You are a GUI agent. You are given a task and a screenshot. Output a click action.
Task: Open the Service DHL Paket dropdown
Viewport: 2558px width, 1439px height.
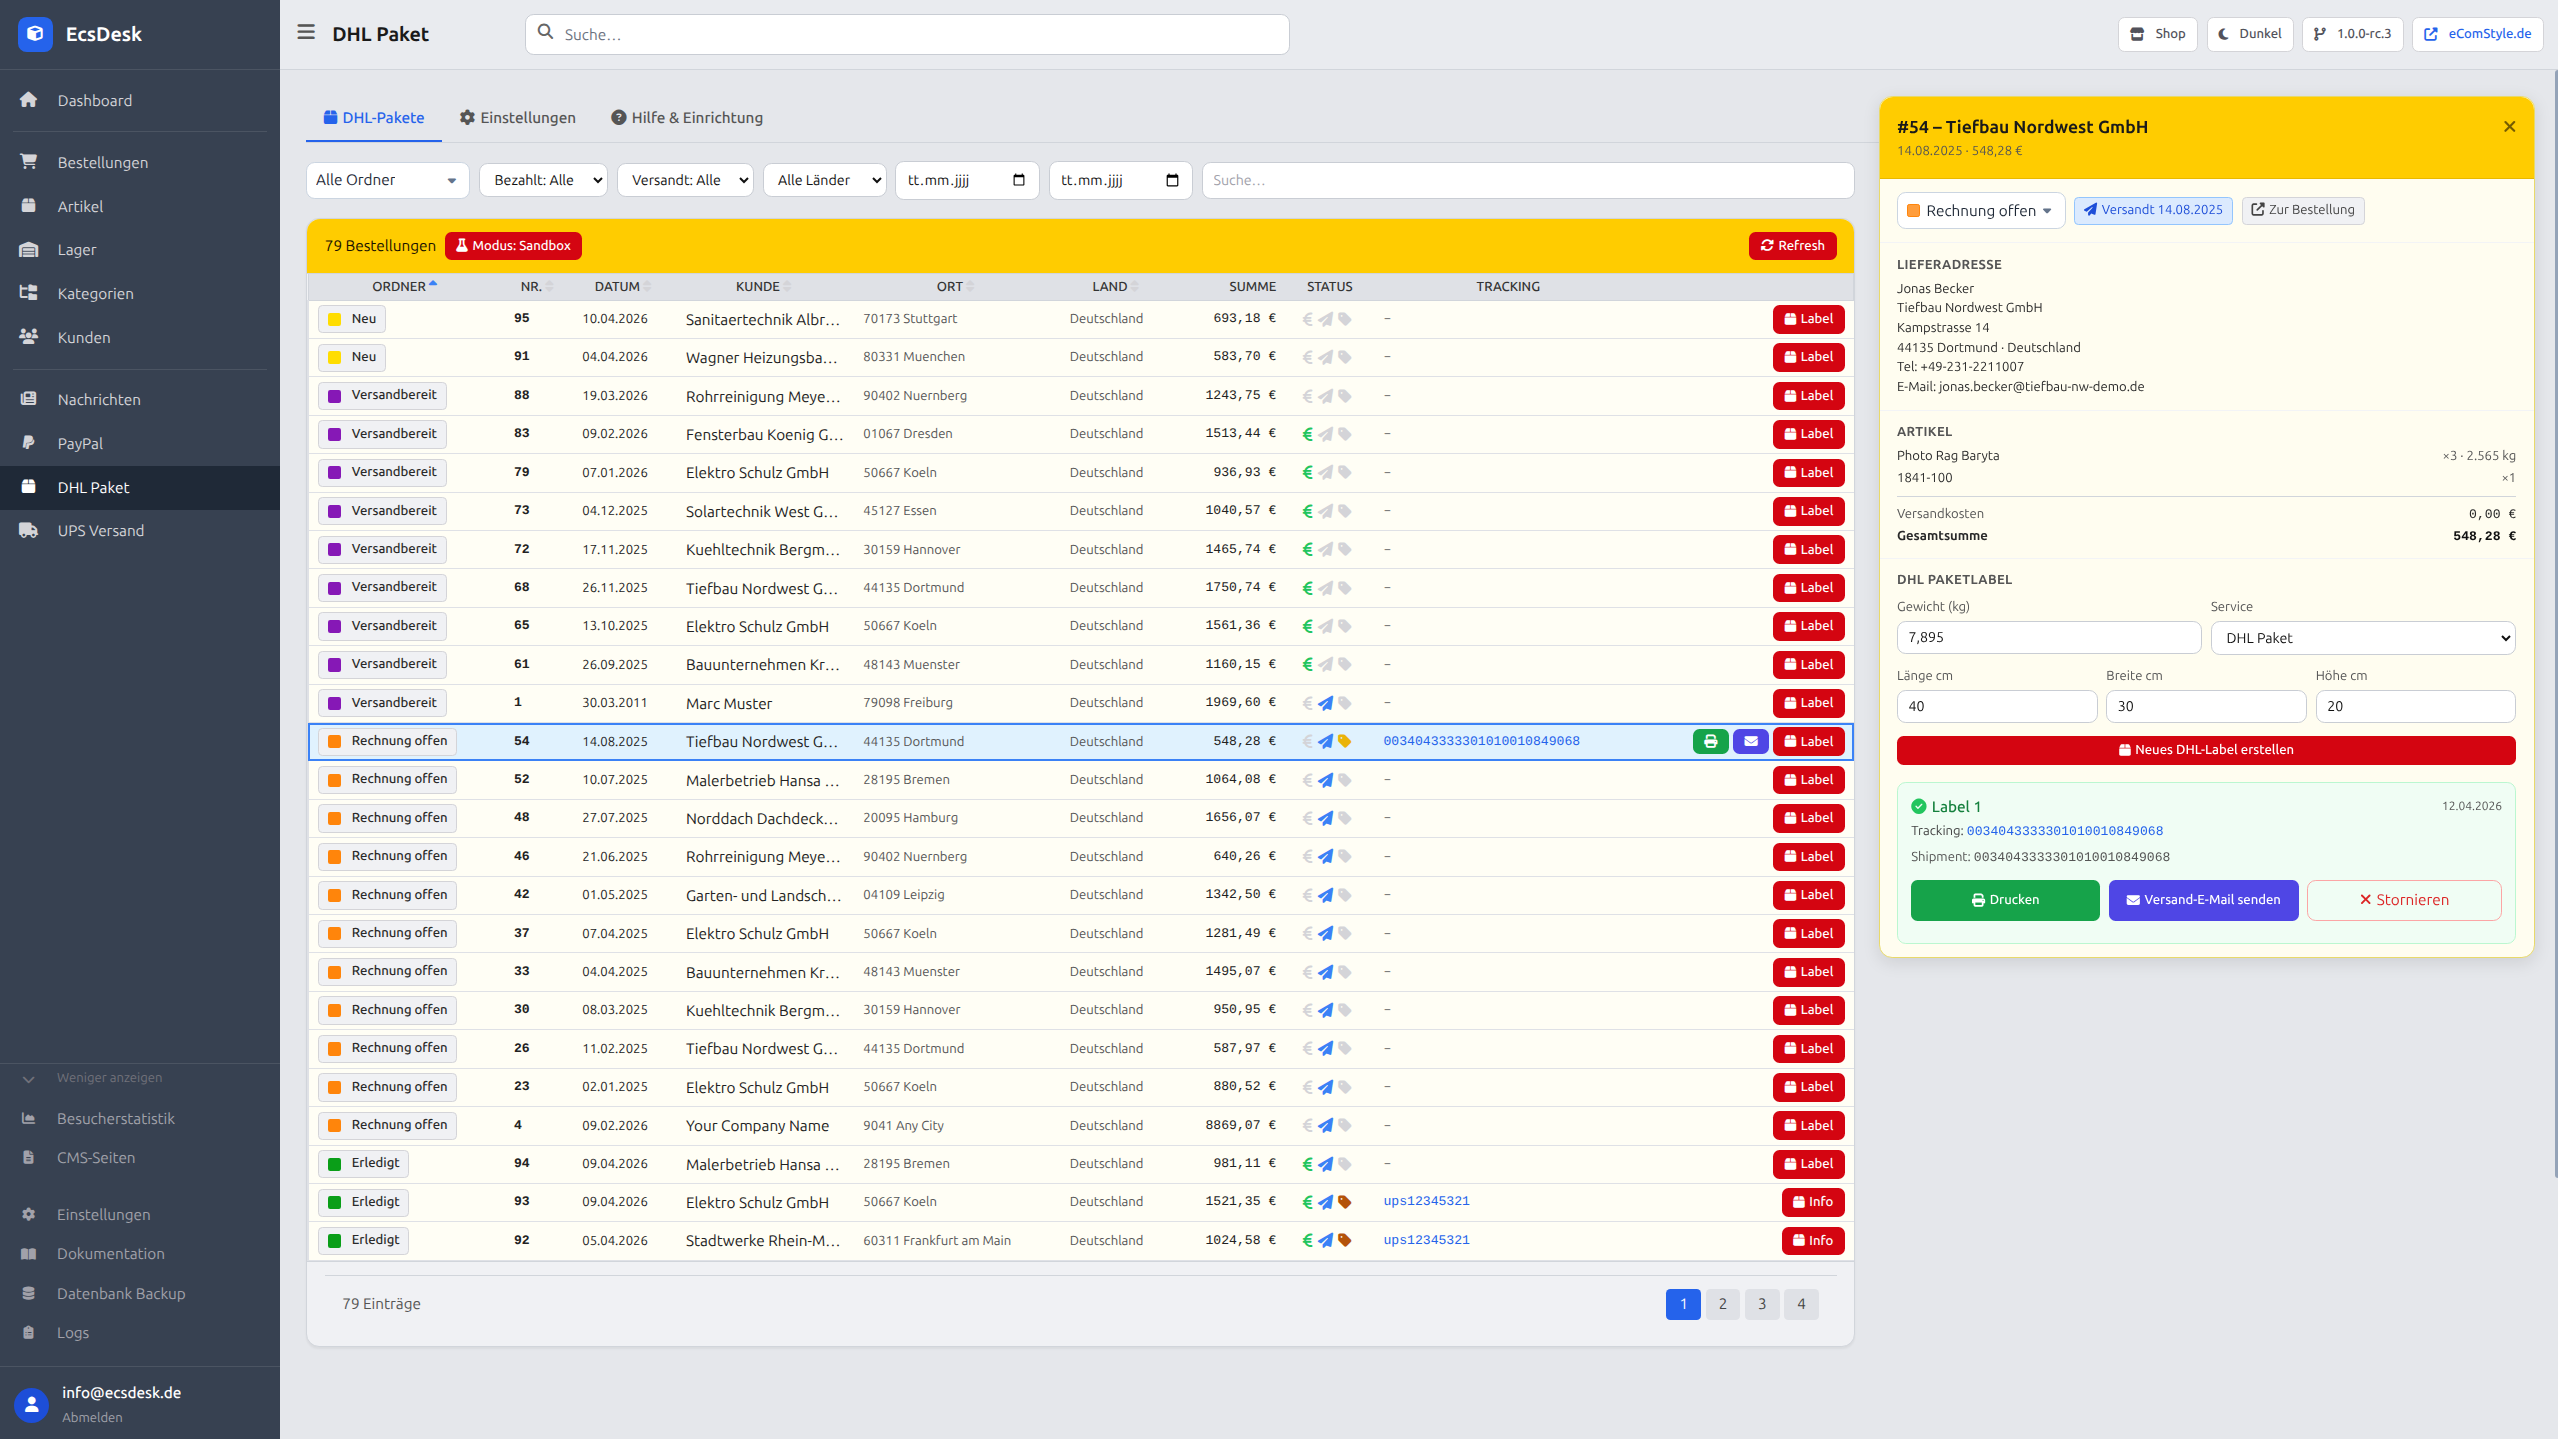(2362, 638)
